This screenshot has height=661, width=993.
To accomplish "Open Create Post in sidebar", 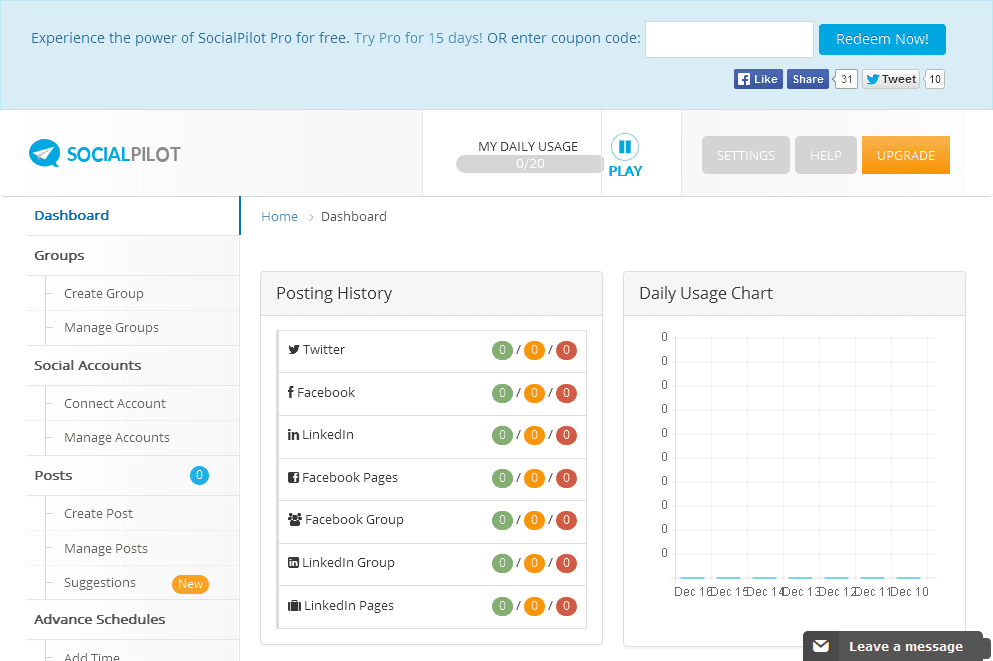I will [x=98, y=514].
